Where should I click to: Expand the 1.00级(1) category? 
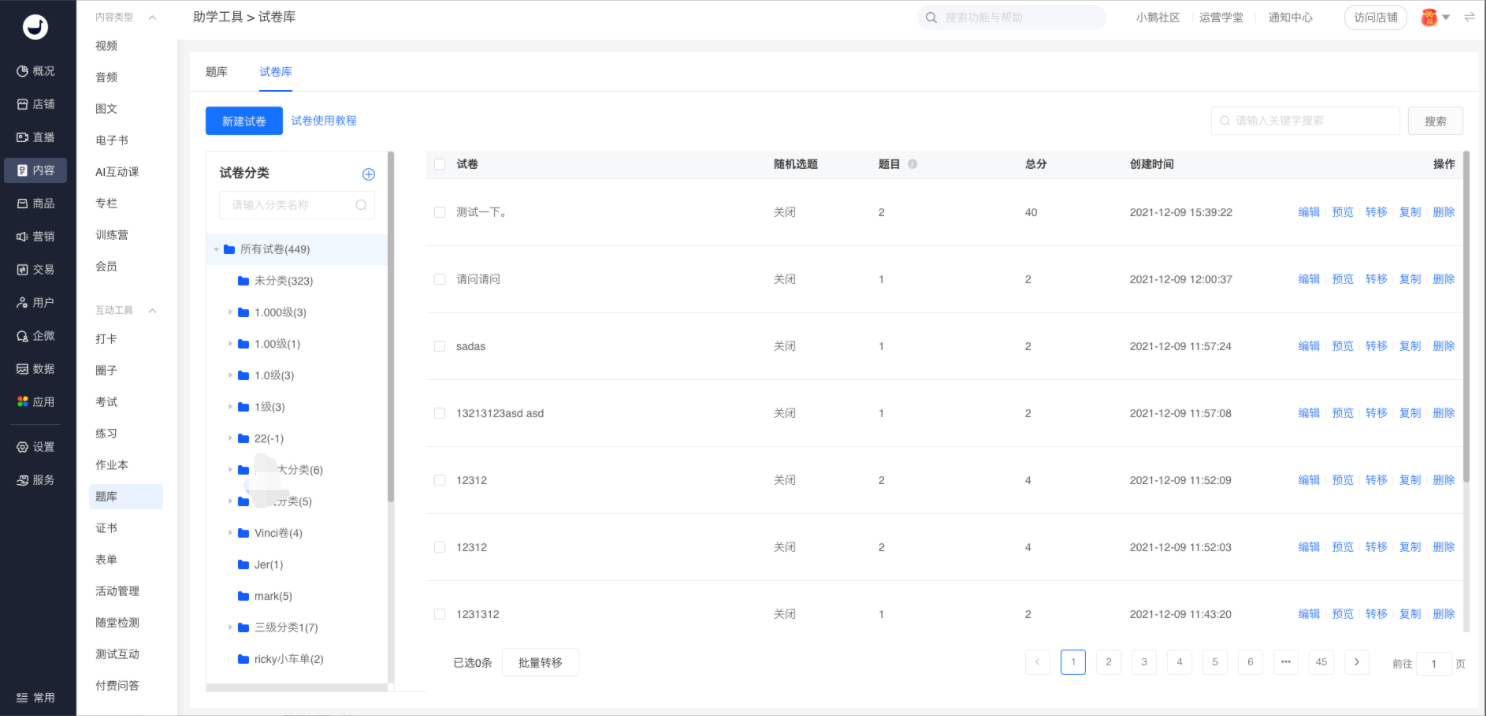coord(230,344)
